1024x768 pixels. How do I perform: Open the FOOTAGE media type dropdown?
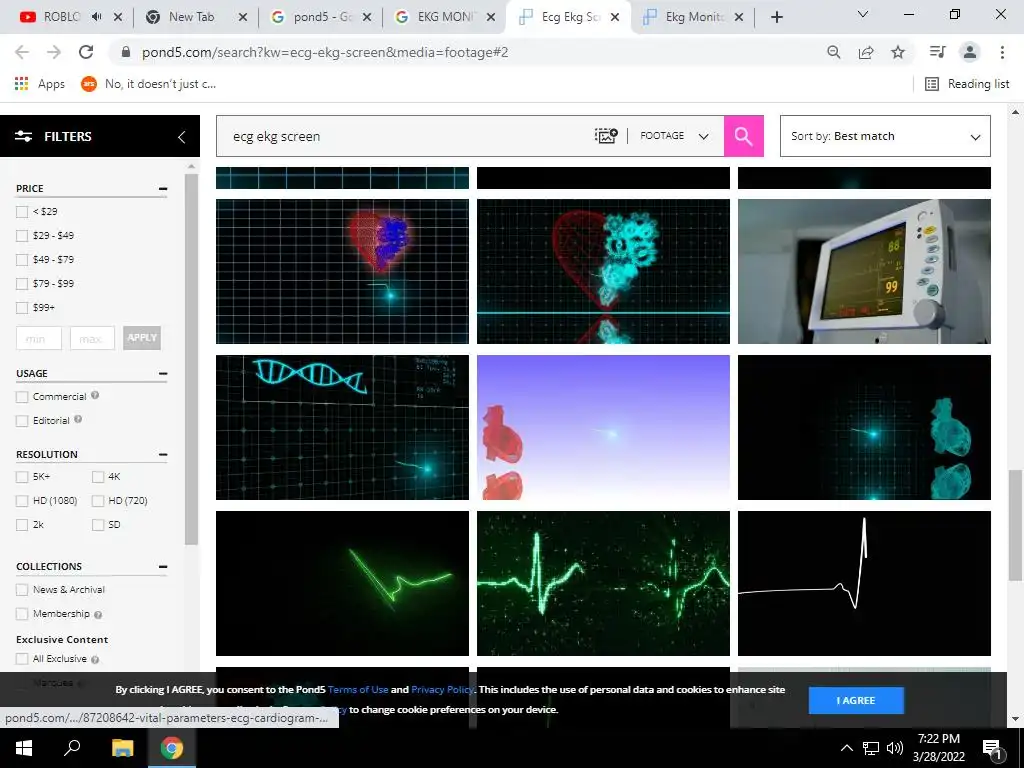pyautogui.click(x=675, y=136)
